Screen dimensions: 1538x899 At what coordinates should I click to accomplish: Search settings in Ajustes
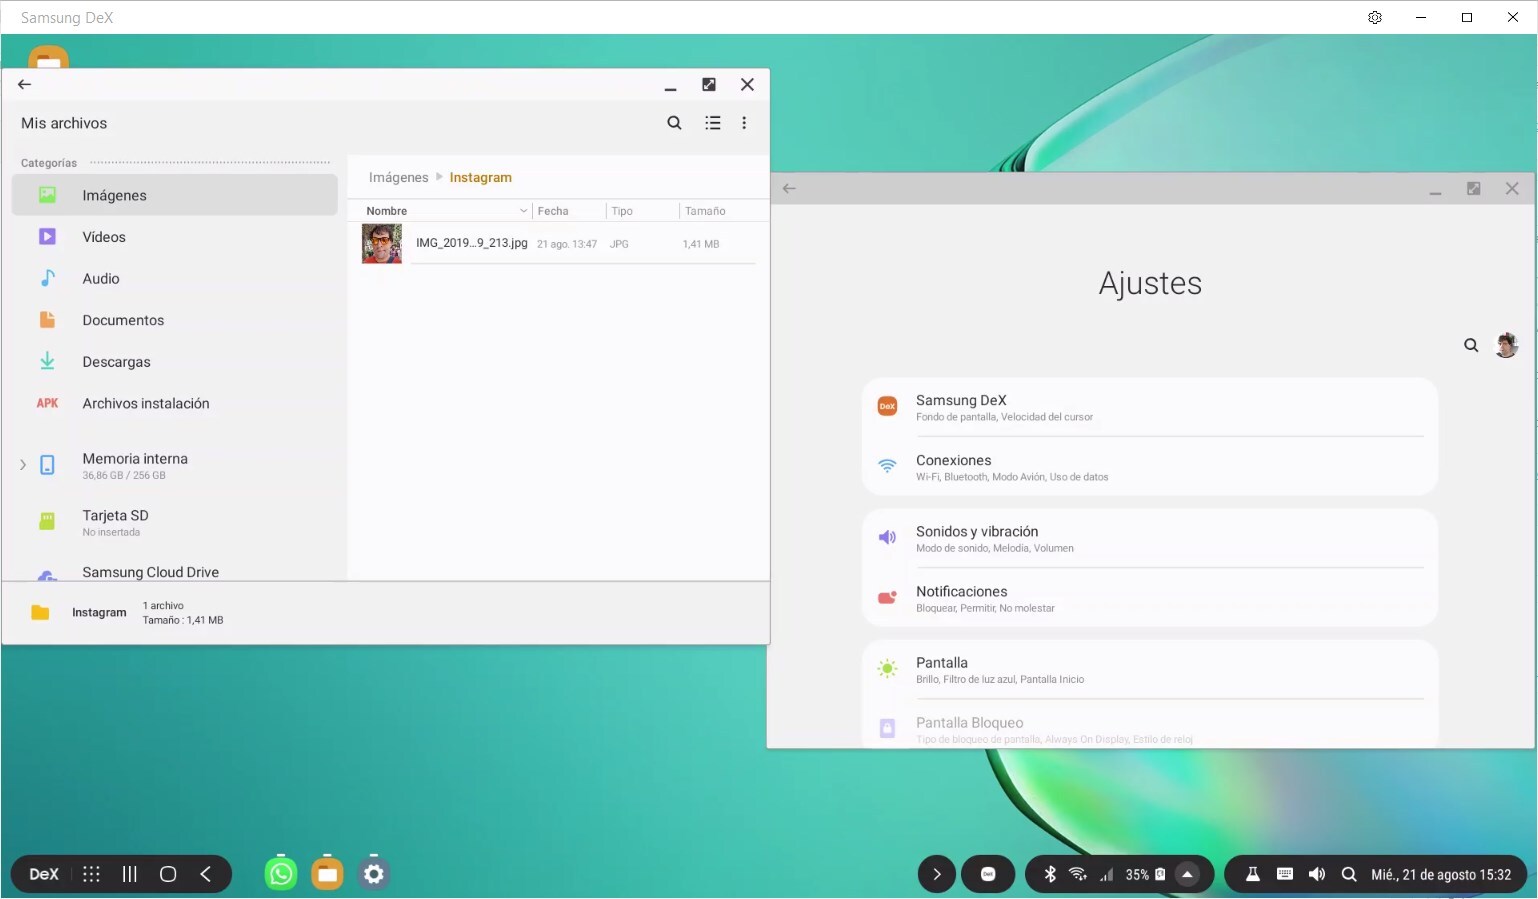click(x=1471, y=345)
